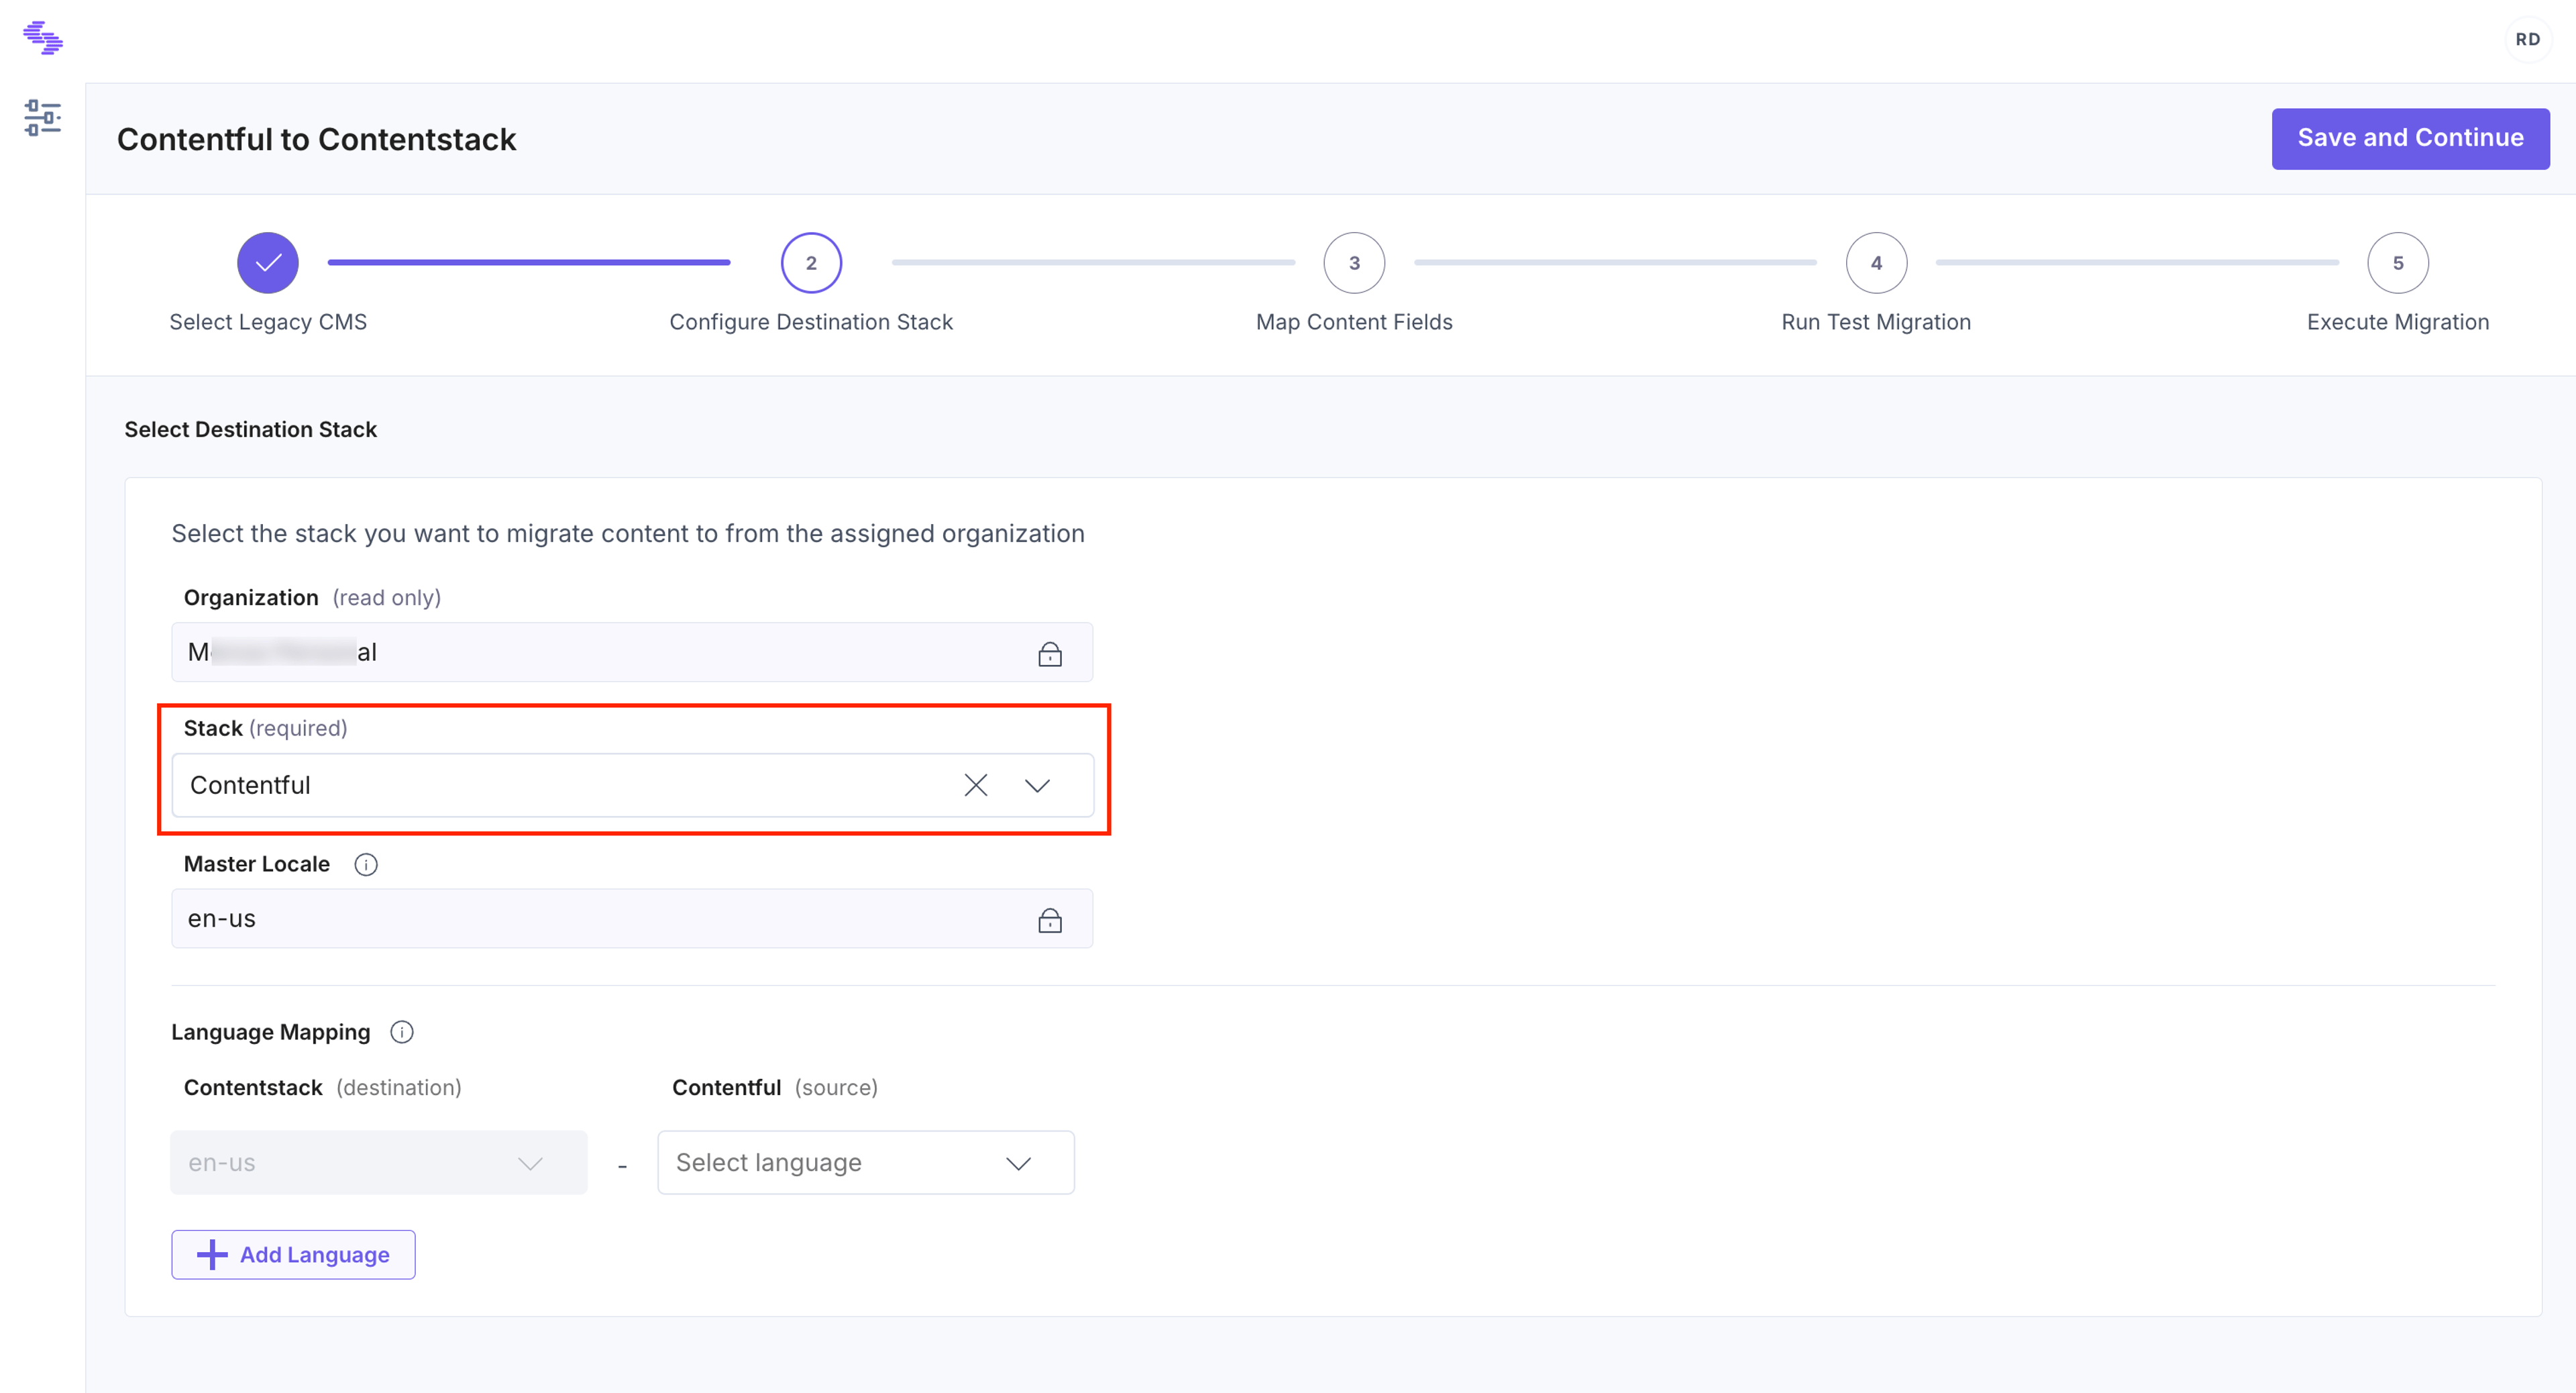The height and width of the screenshot is (1393, 2576).
Task: Click Save and Continue
Action: (2410, 138)
